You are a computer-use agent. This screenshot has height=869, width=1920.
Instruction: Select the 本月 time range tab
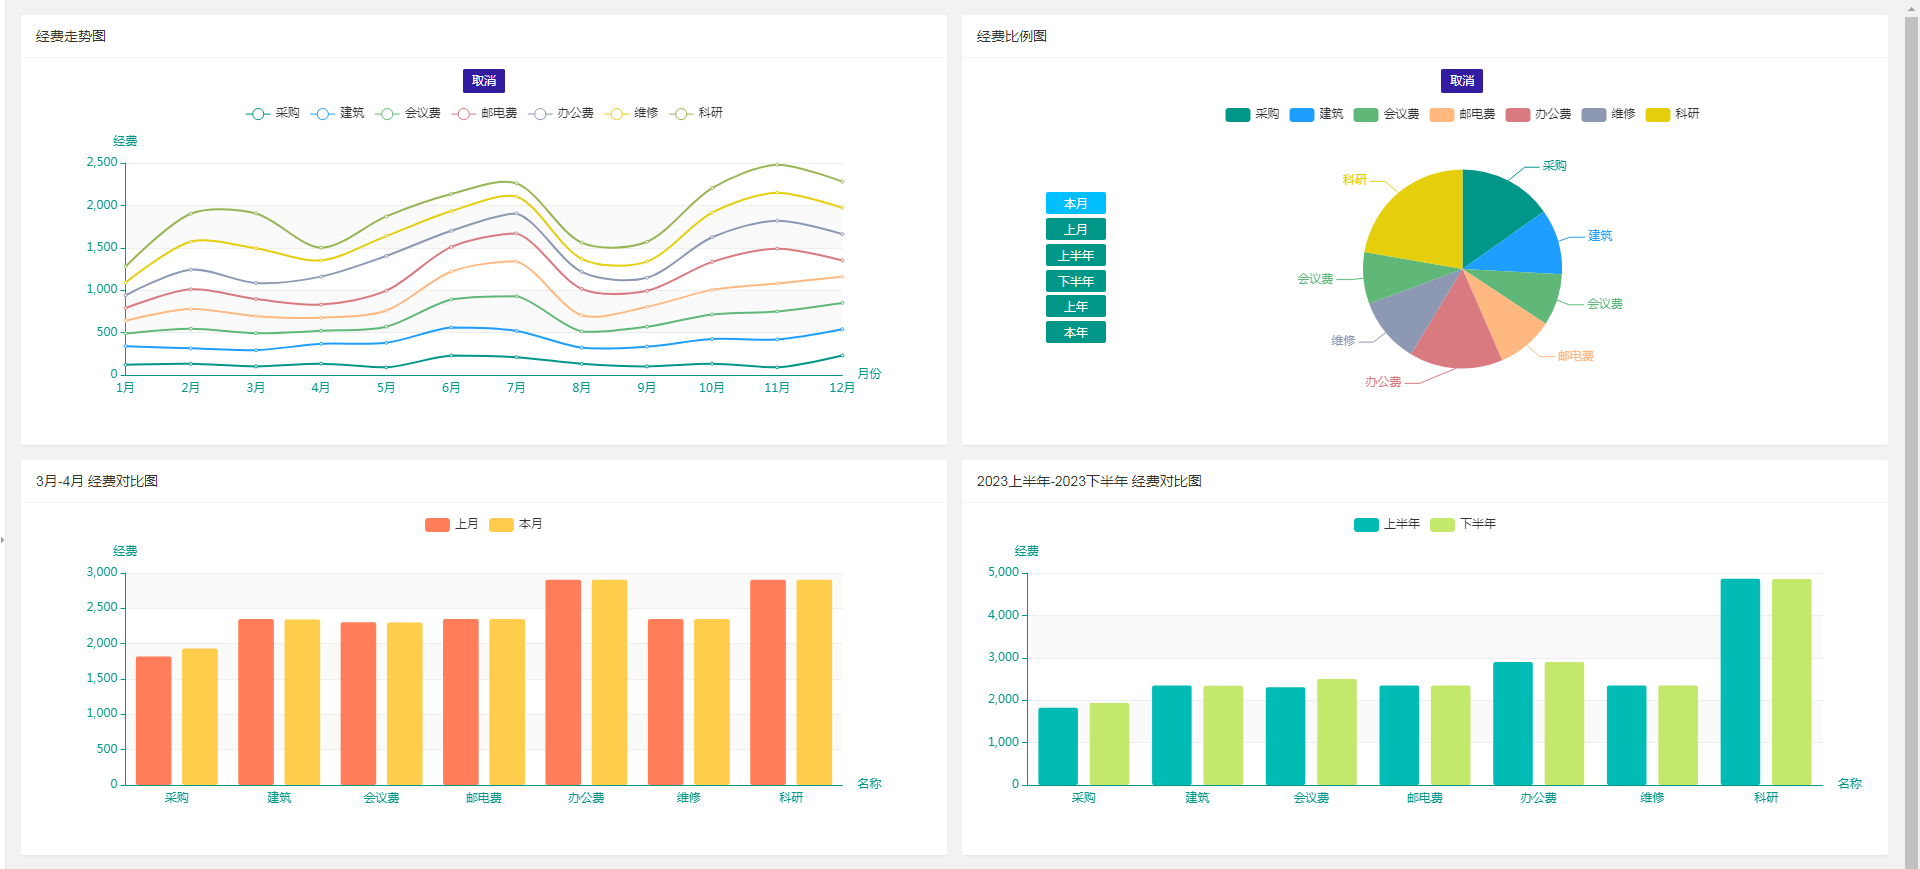pos(1075,203)
